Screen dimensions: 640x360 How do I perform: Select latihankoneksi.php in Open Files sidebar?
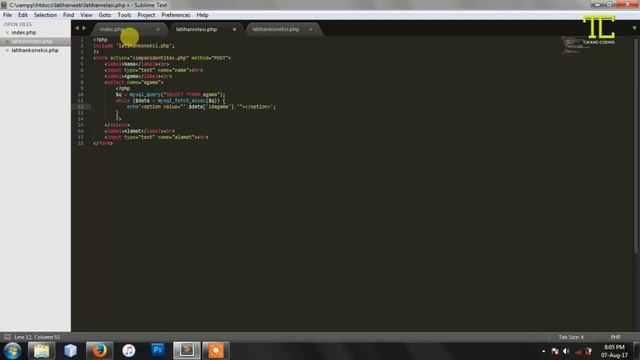pos(35,51)
